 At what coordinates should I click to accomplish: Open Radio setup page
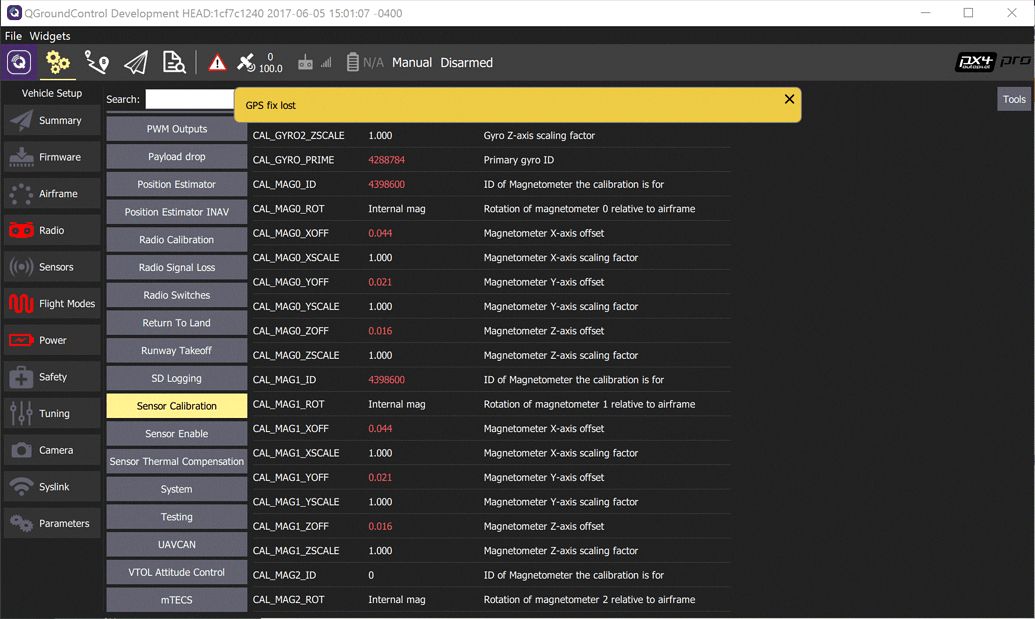[52, 230]
